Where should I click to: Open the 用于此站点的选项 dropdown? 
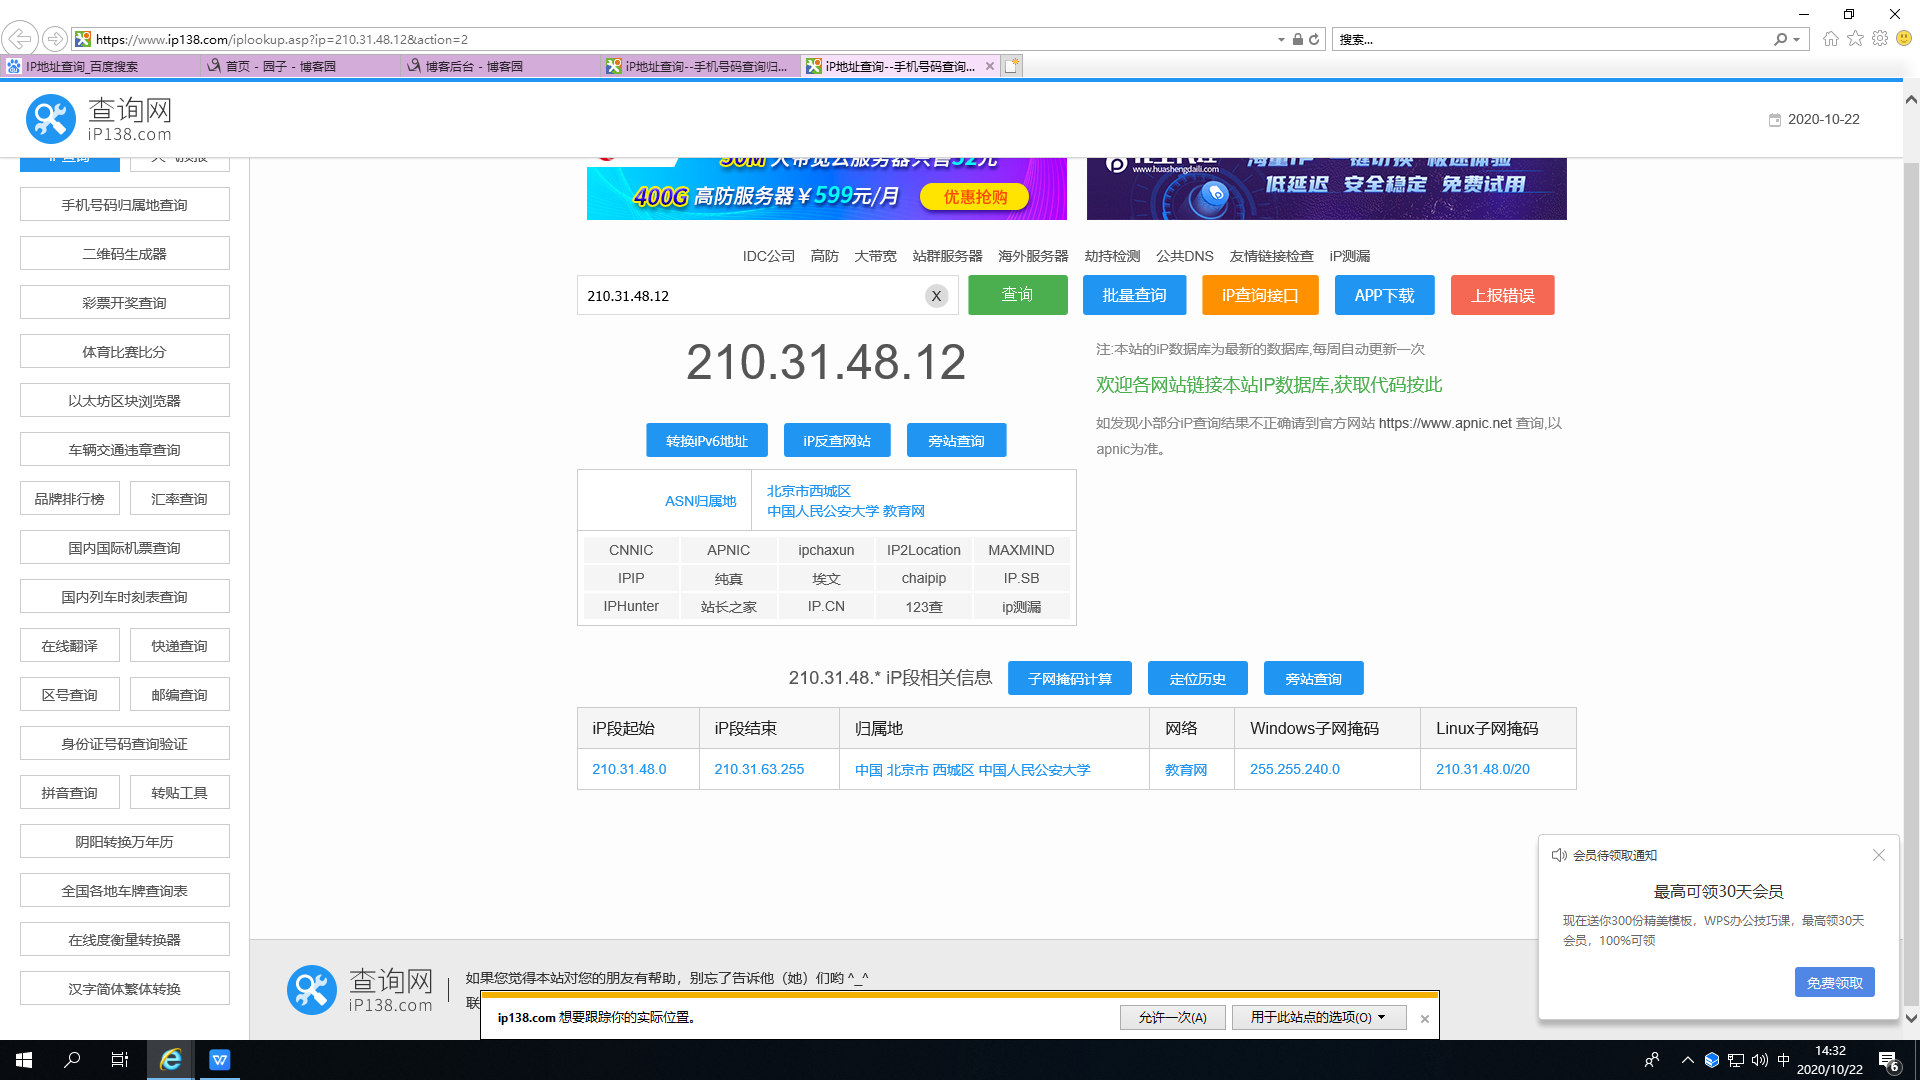(1318, 1018)
